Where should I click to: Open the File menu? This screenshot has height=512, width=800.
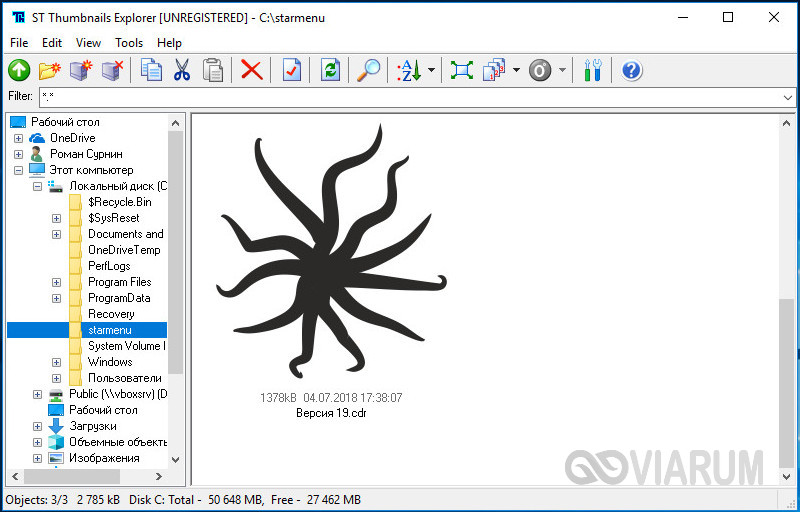coord(19,43)
